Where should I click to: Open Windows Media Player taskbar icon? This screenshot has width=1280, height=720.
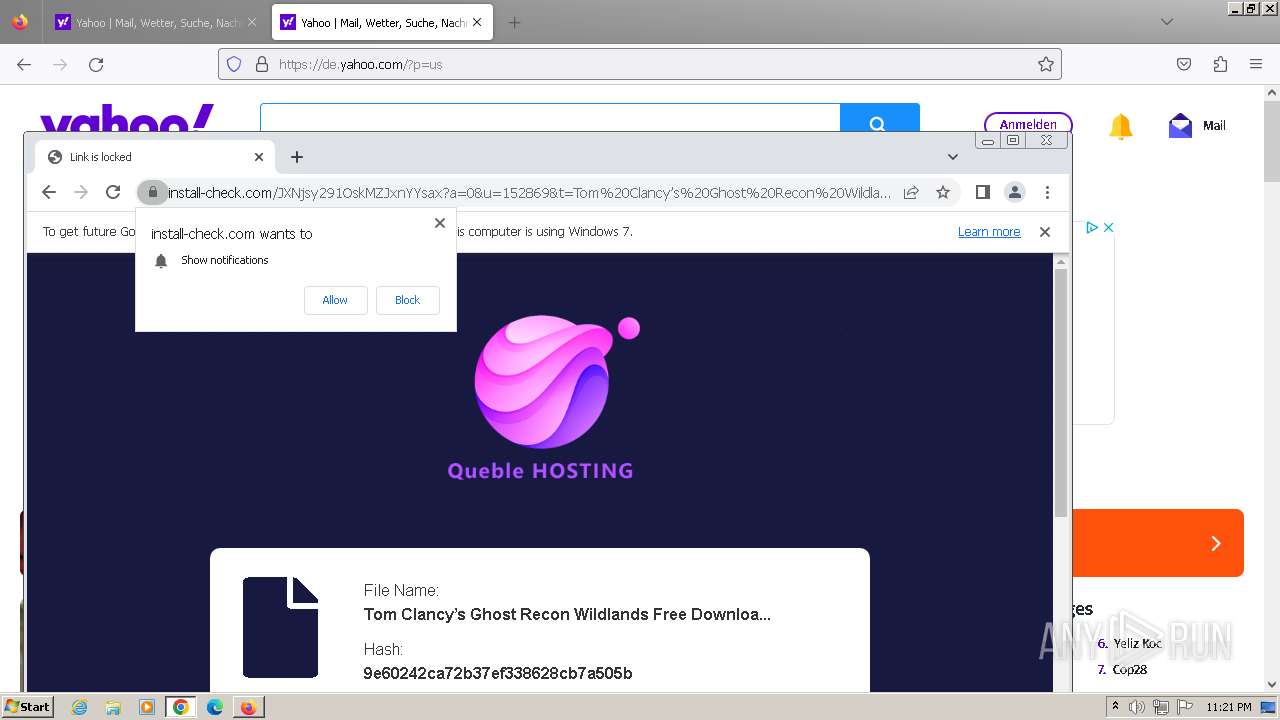click(x=147, y=707)
